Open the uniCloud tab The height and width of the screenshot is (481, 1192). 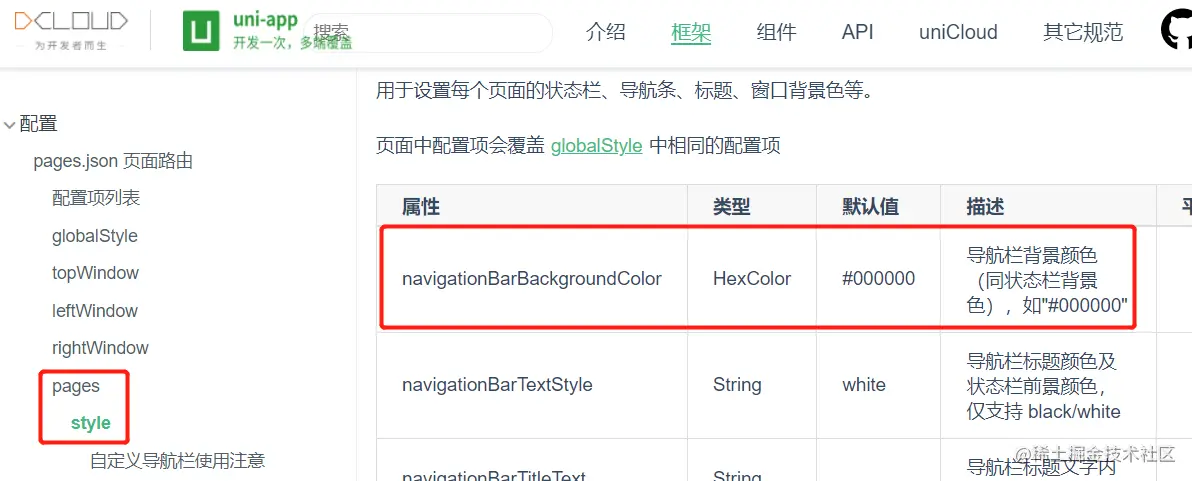pos(958,32)
